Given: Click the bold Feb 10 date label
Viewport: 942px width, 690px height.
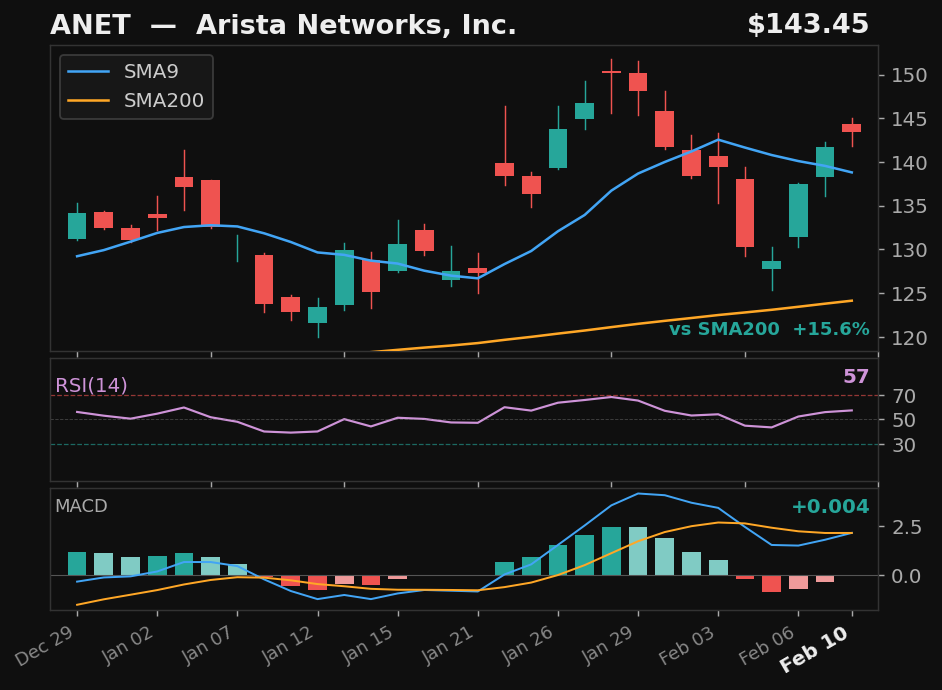Looking at the screenshot, I should (814, 649).
